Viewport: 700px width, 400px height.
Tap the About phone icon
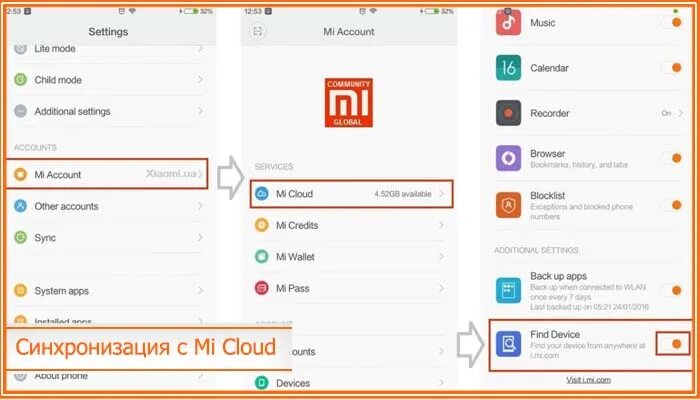click(x=20, y=376)
